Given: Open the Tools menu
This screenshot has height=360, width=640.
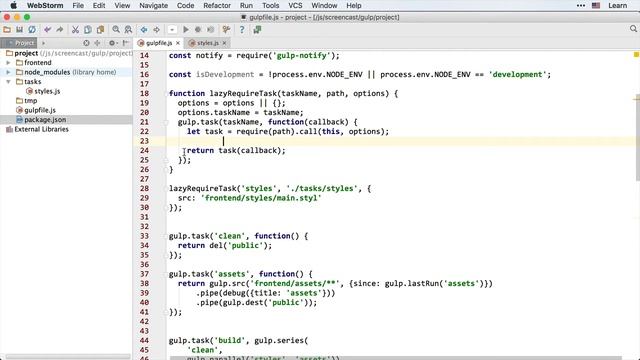Looking at the screenshot, I should pyautogui.click(x=271, y=5).
